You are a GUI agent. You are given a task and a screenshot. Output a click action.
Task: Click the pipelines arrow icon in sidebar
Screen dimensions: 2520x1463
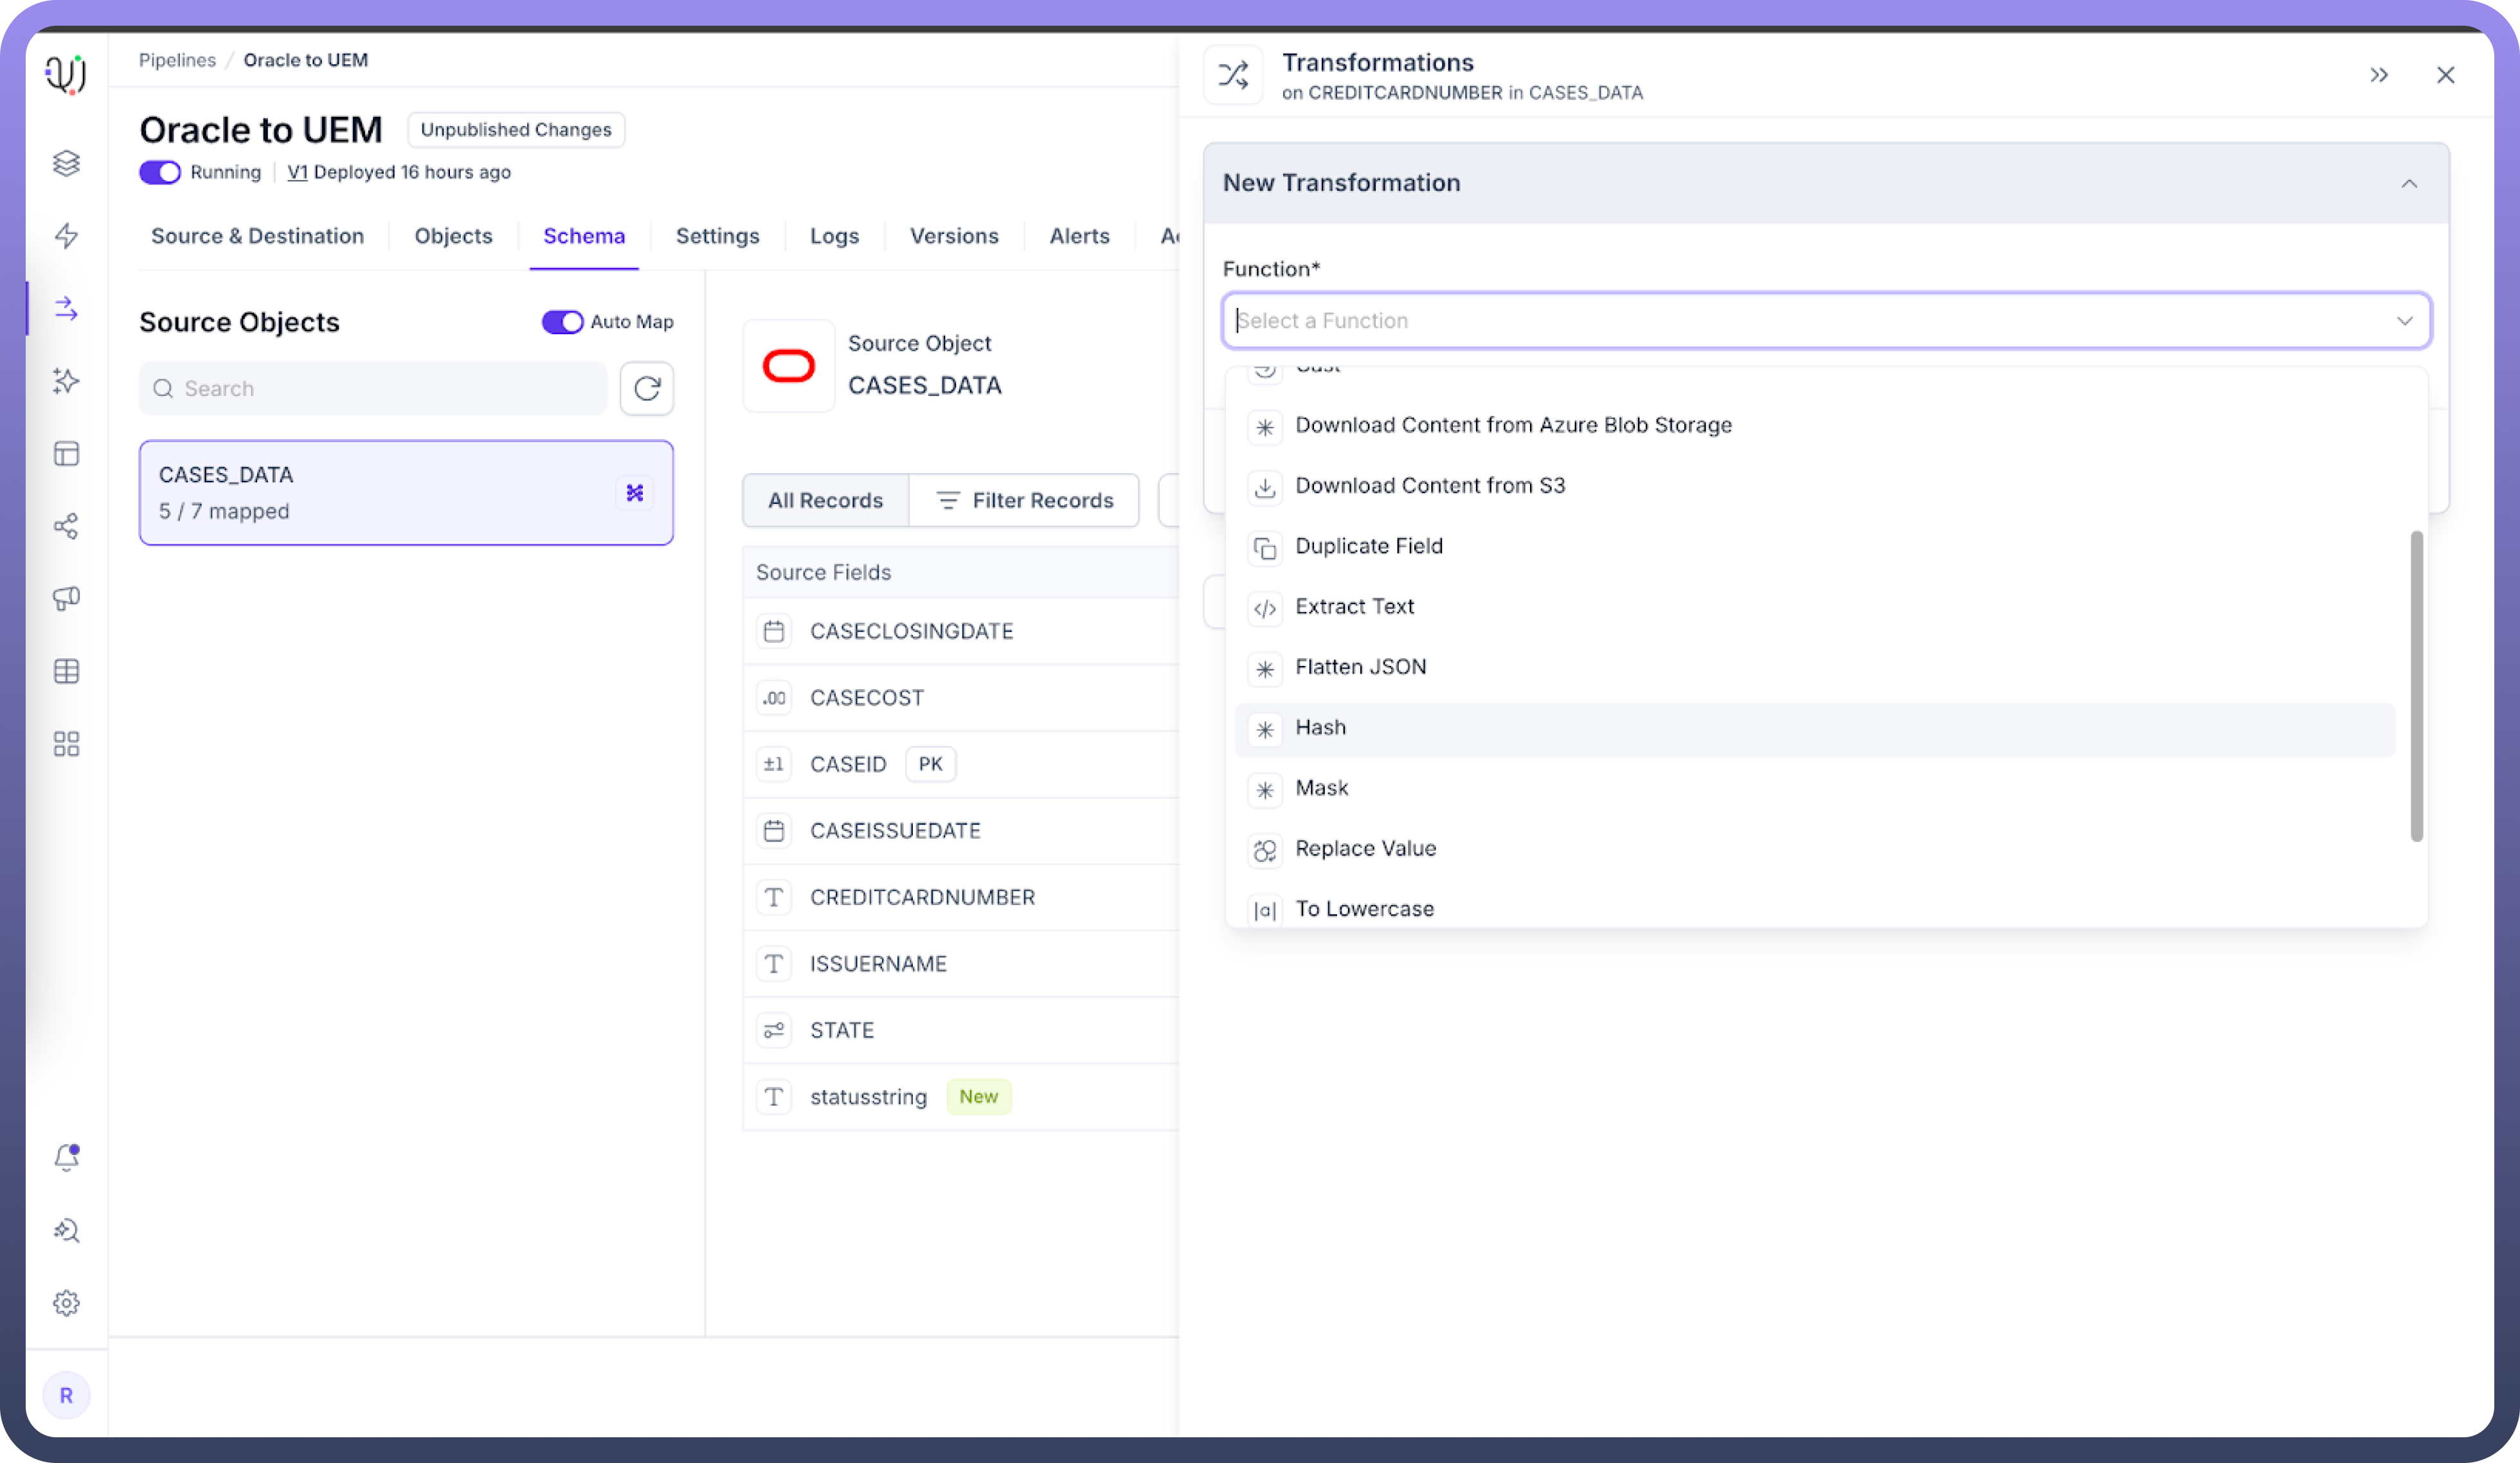pos(66,308)
